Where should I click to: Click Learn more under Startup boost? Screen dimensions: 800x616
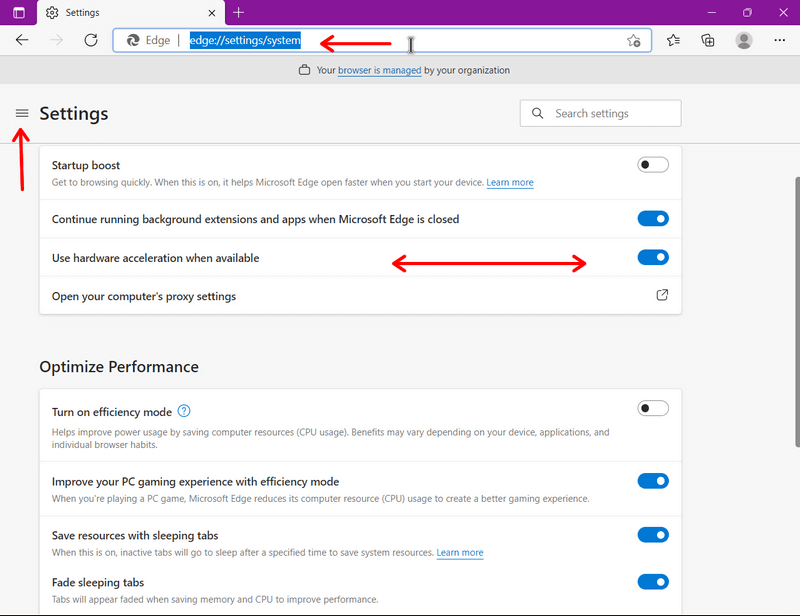click(510, 182)
